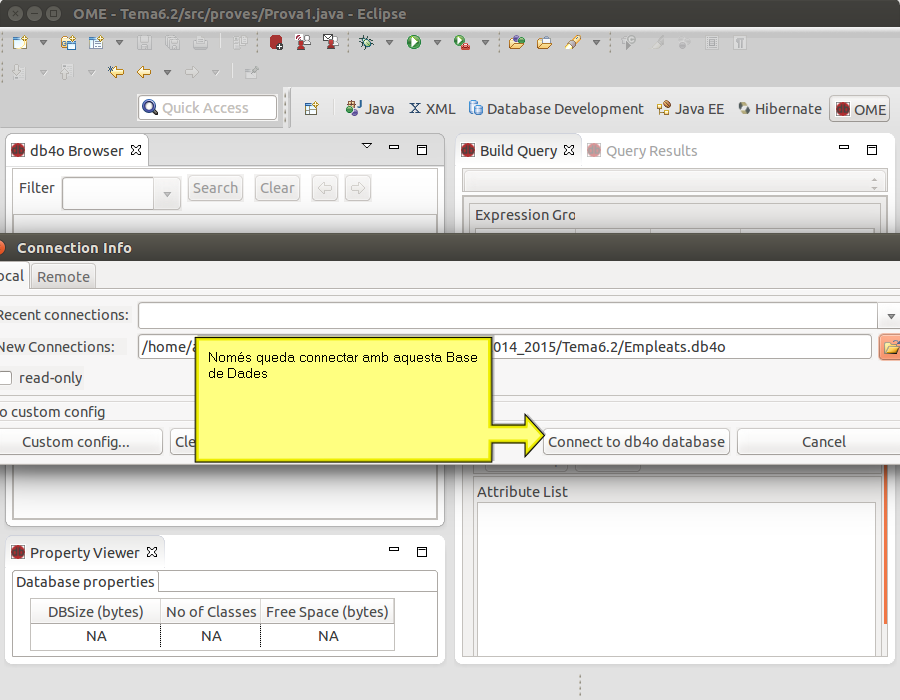This screenshot has height=700, width=900.
Task: Click the Open Perspective icon
Action: [311, 108]
